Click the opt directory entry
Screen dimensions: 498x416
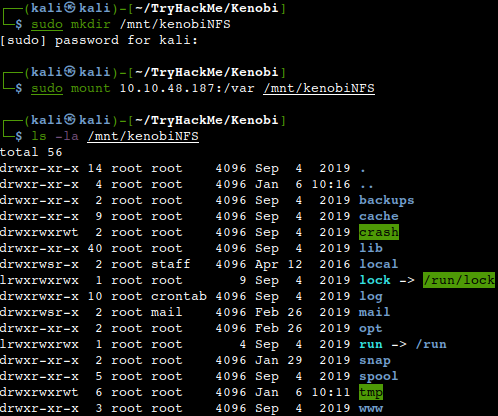(x=370, y=328)
